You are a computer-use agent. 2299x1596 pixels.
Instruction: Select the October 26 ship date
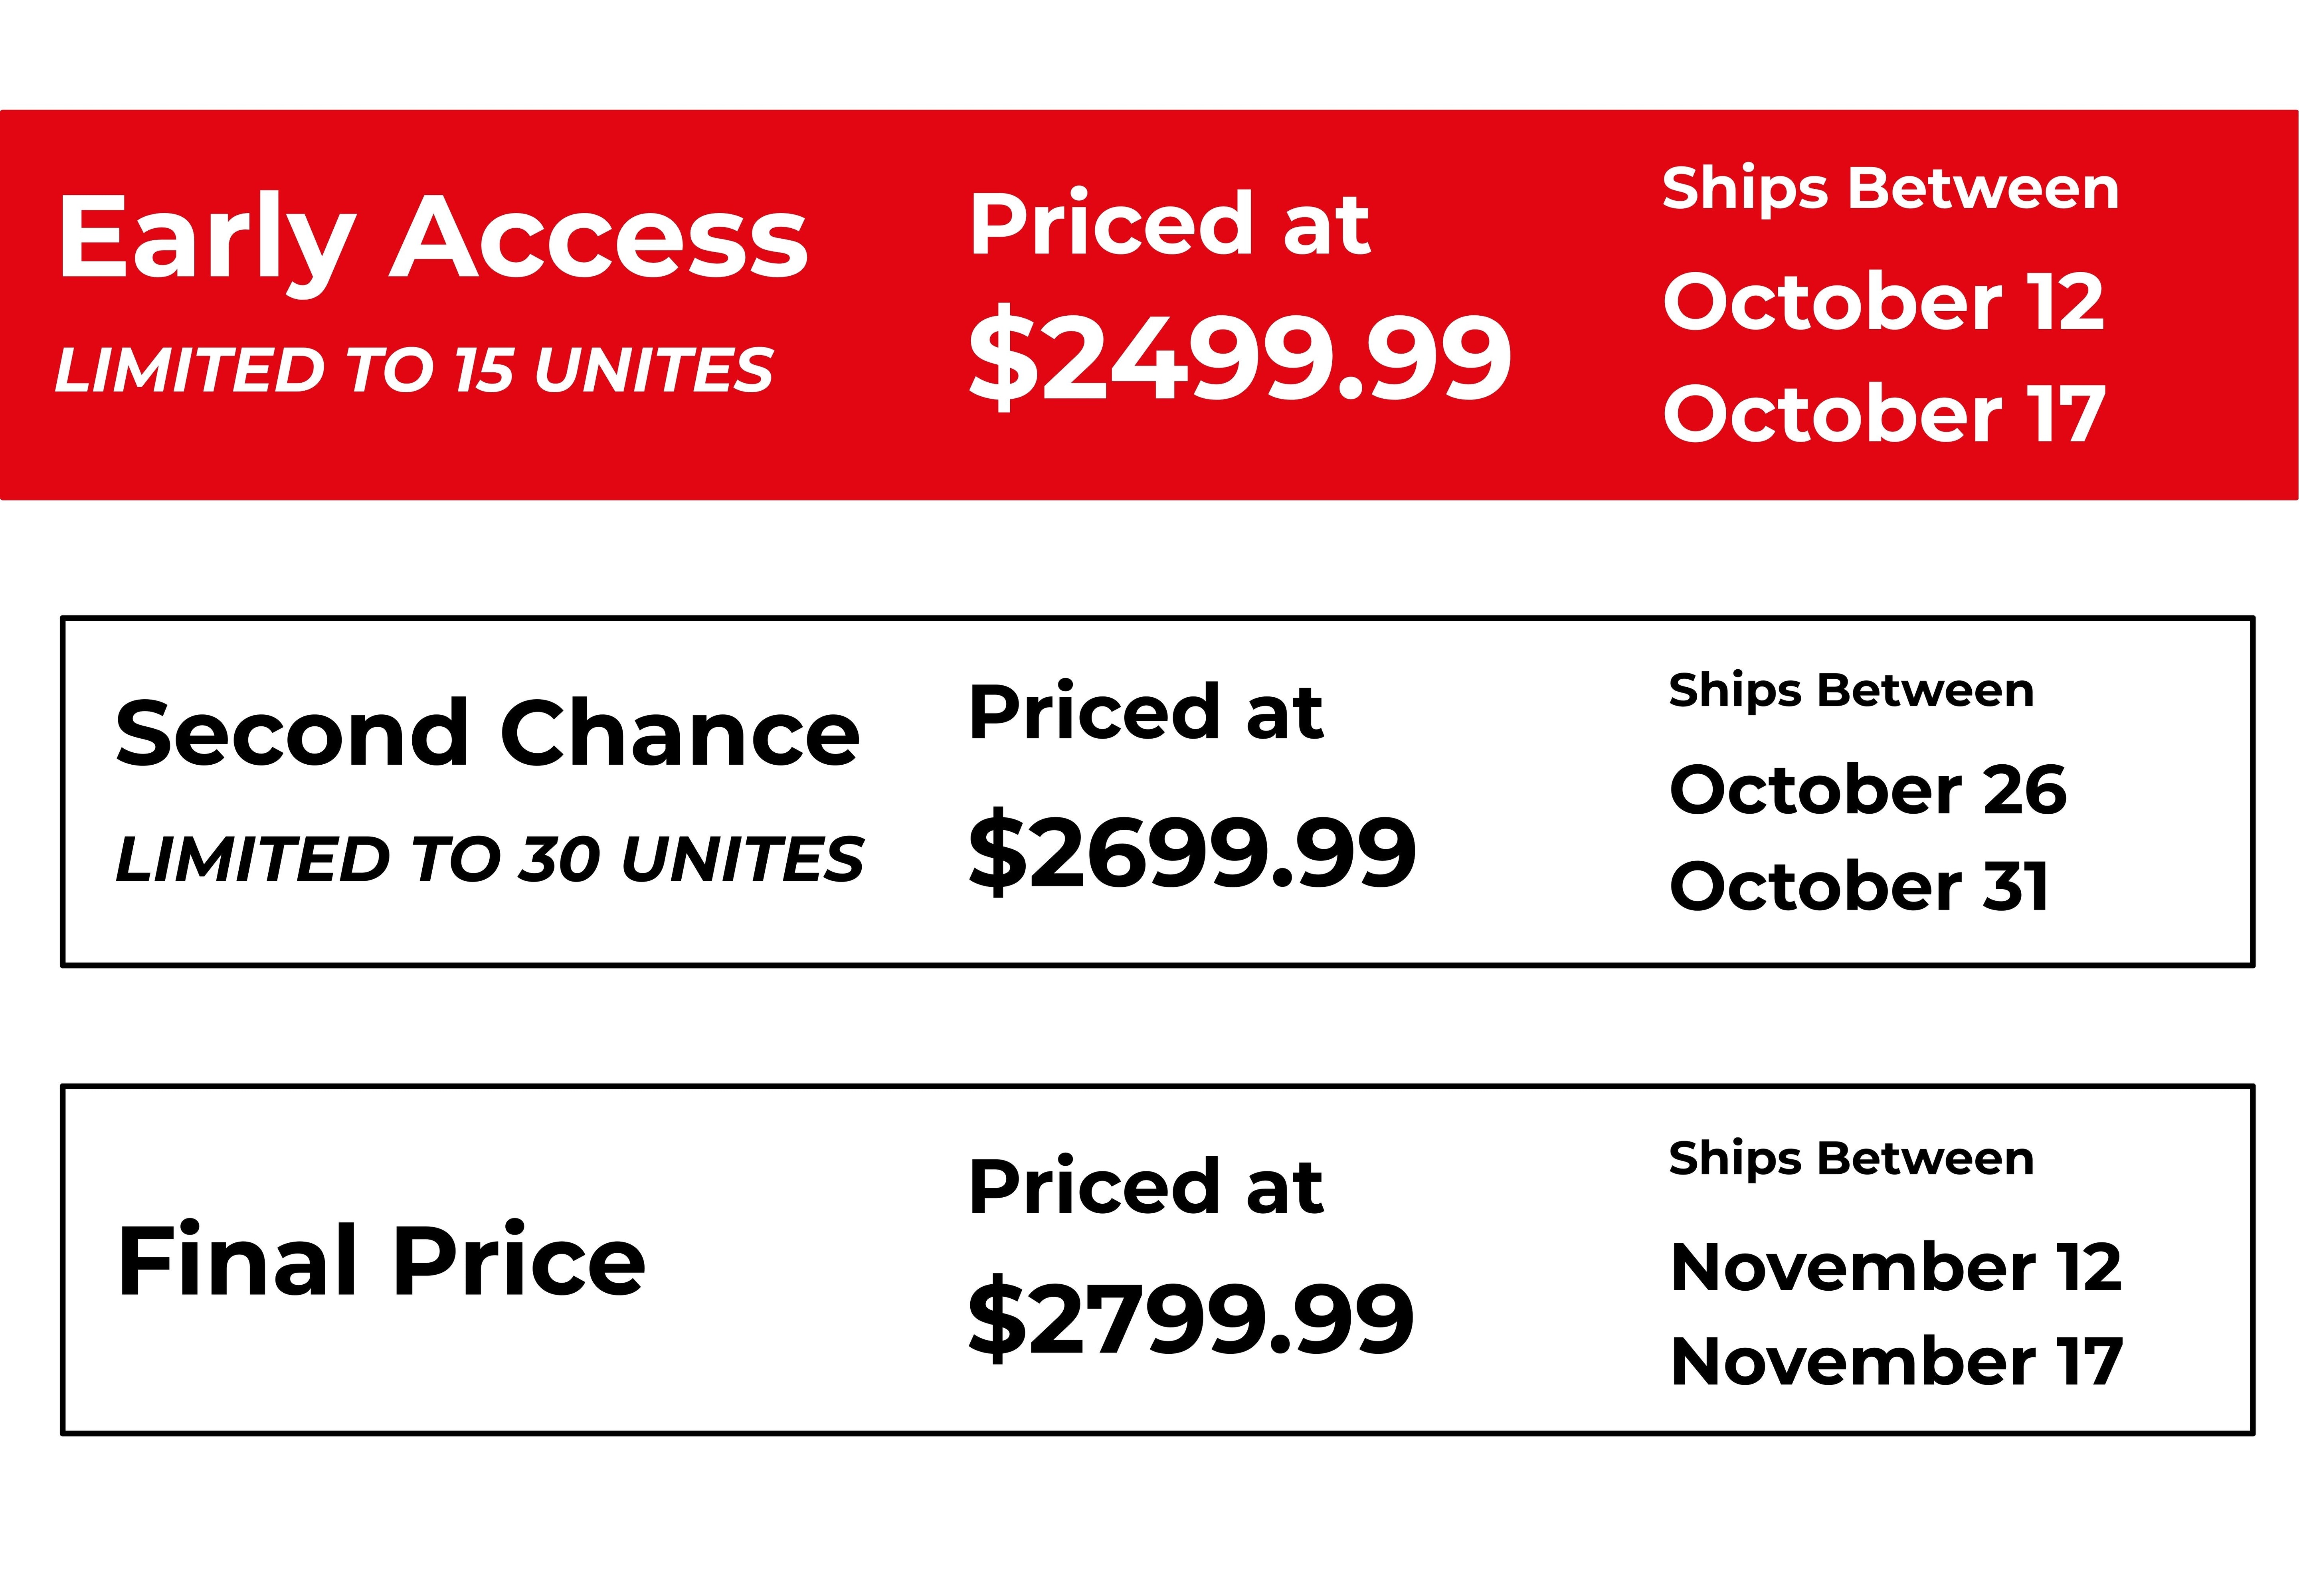[1868, 790]
